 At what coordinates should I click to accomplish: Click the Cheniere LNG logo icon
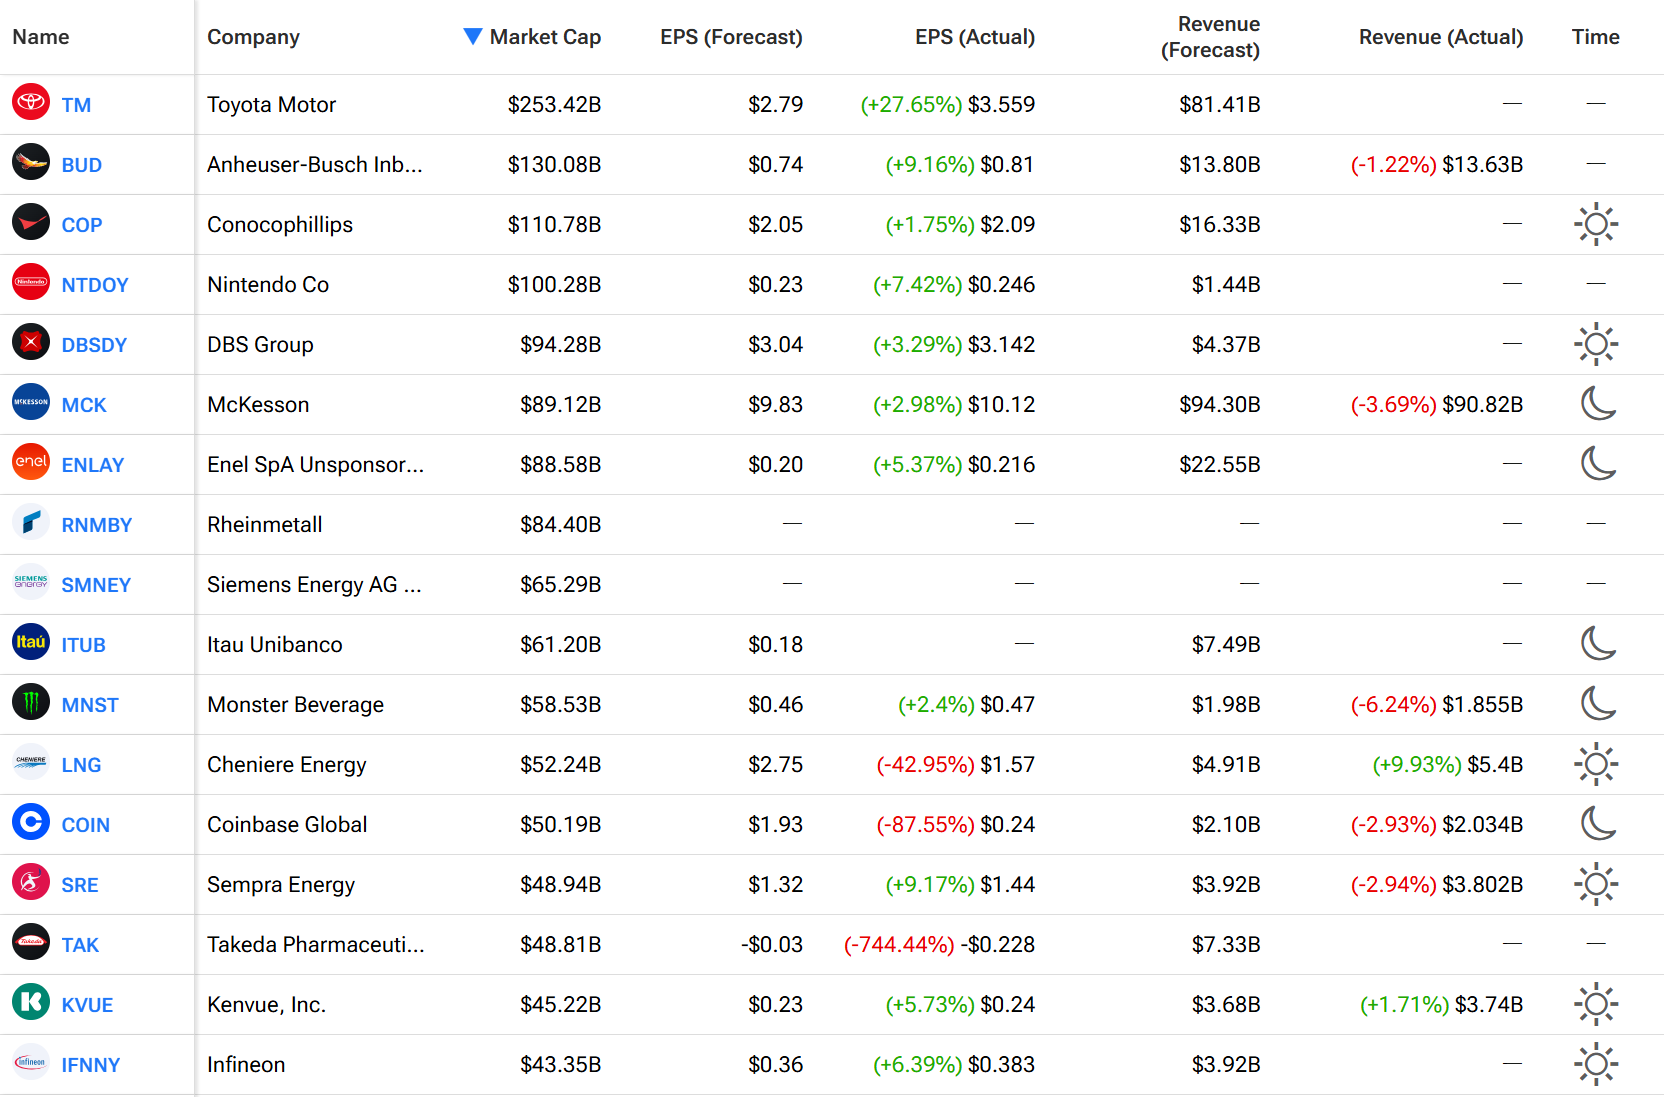pos(31,762)
